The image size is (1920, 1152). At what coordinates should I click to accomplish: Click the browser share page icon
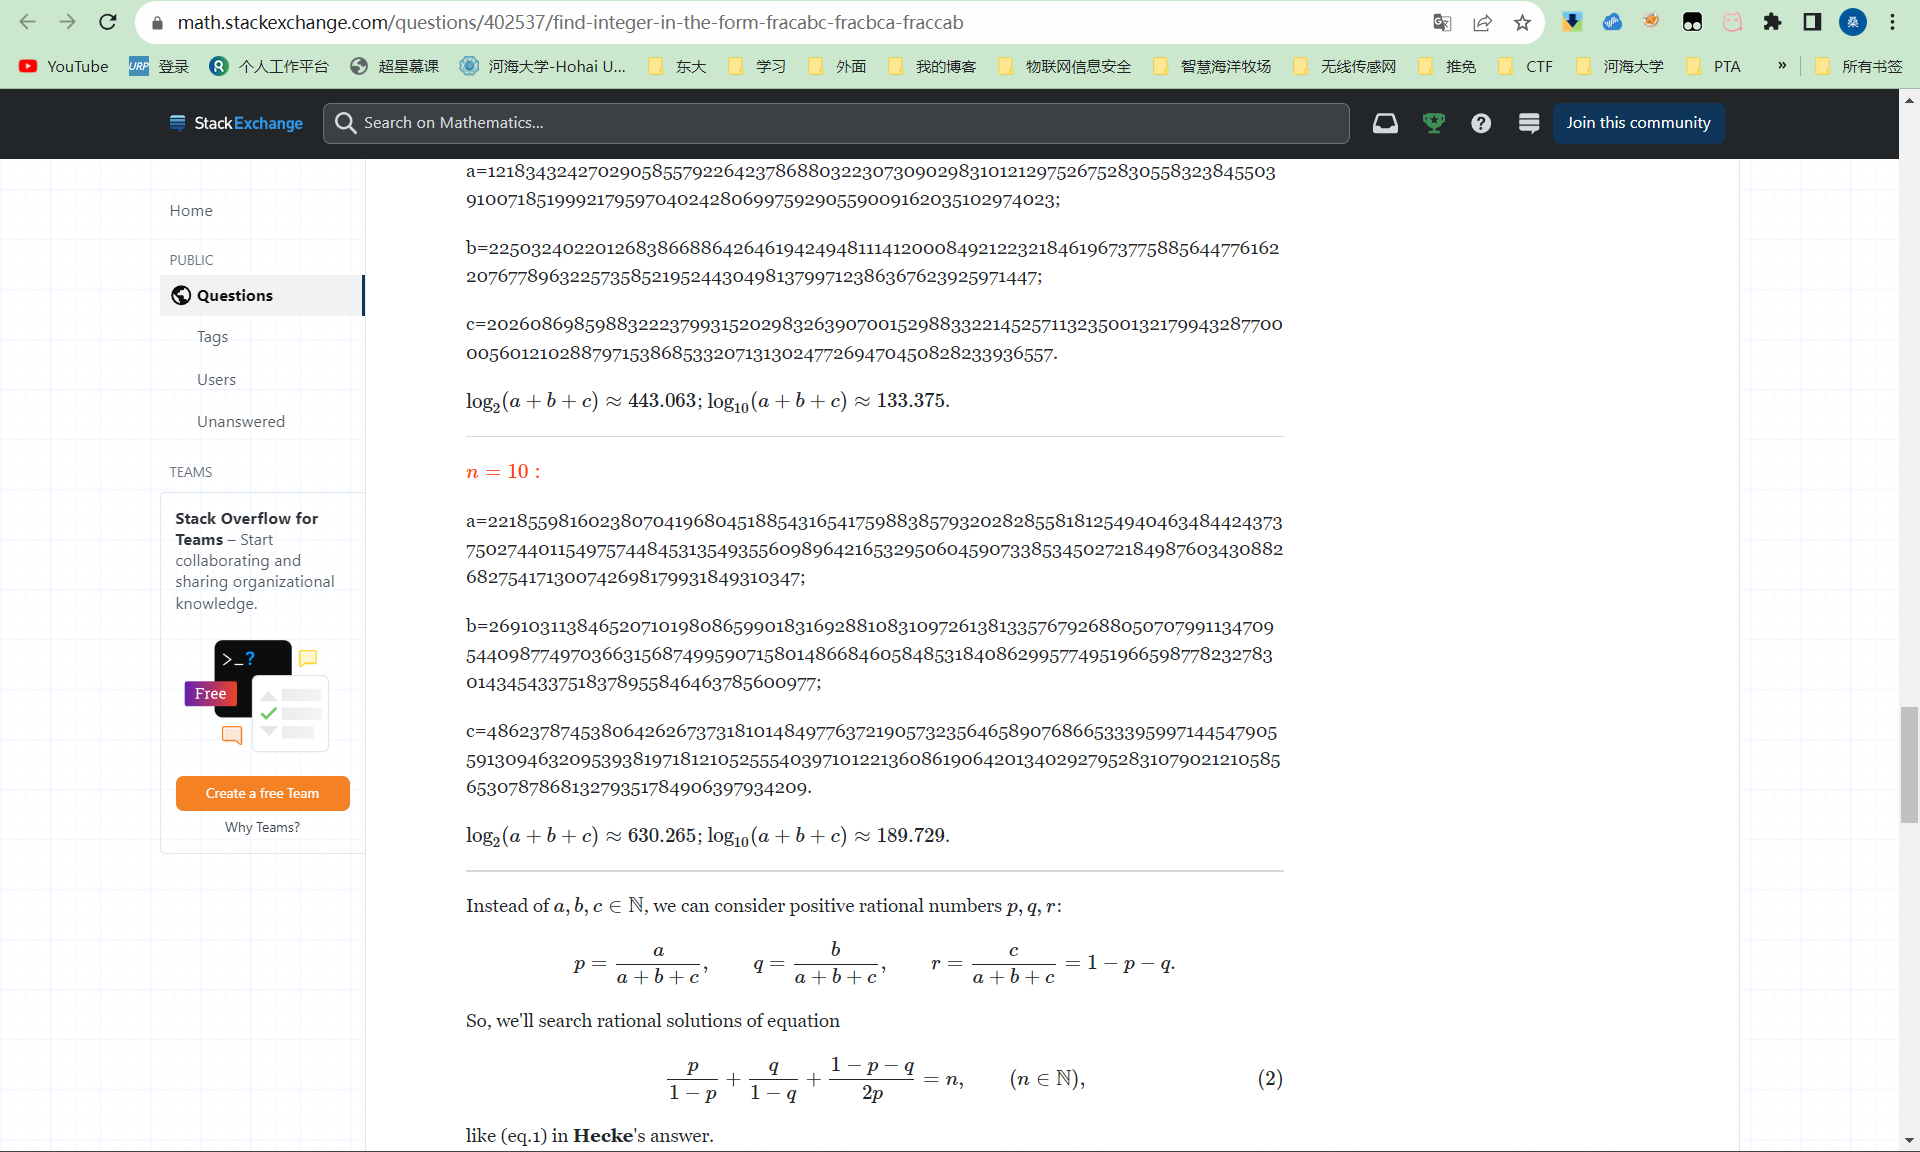point(1482,22)
